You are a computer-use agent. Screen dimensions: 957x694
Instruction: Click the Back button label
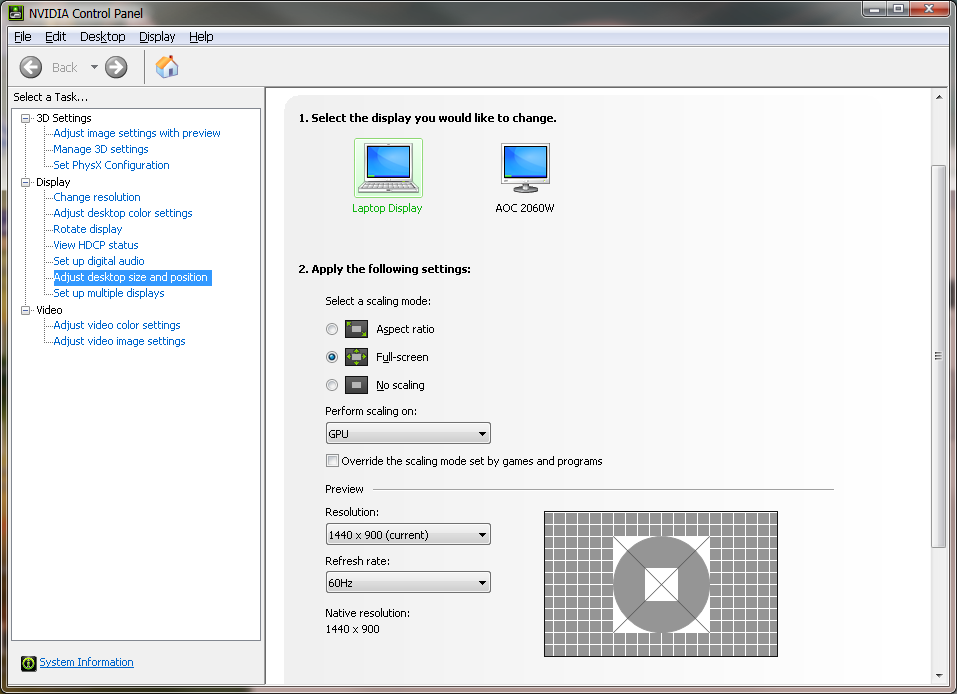pyautogui.click(x=65, y=67)
